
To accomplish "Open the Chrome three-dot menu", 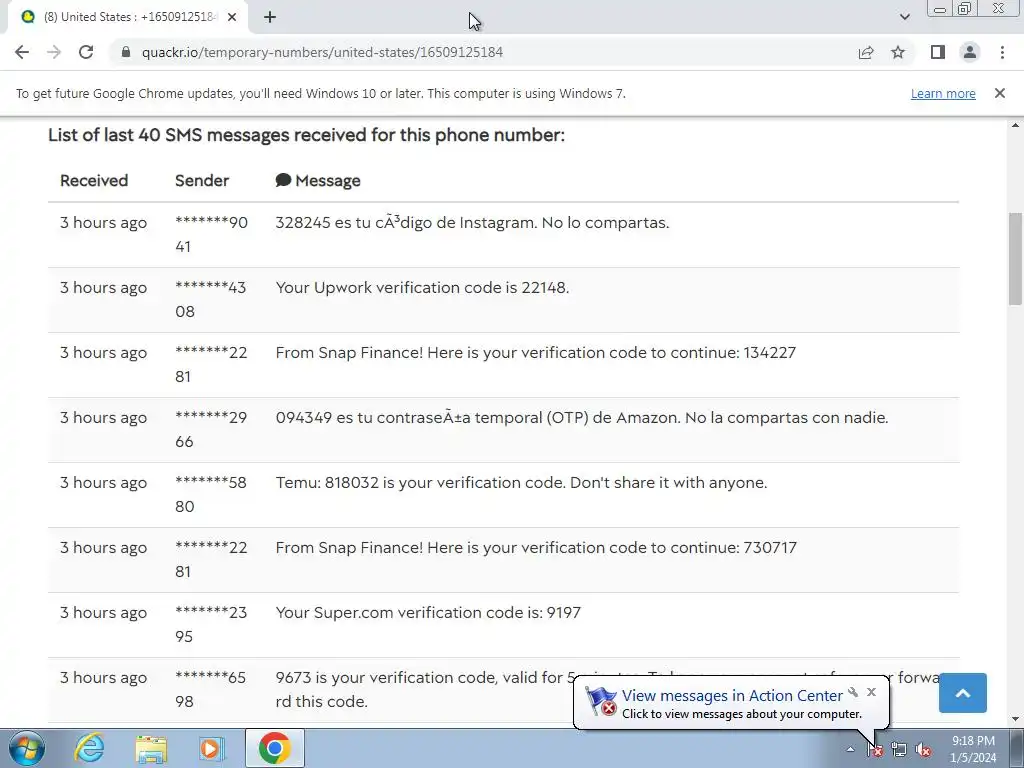I will click(1002, 52).
